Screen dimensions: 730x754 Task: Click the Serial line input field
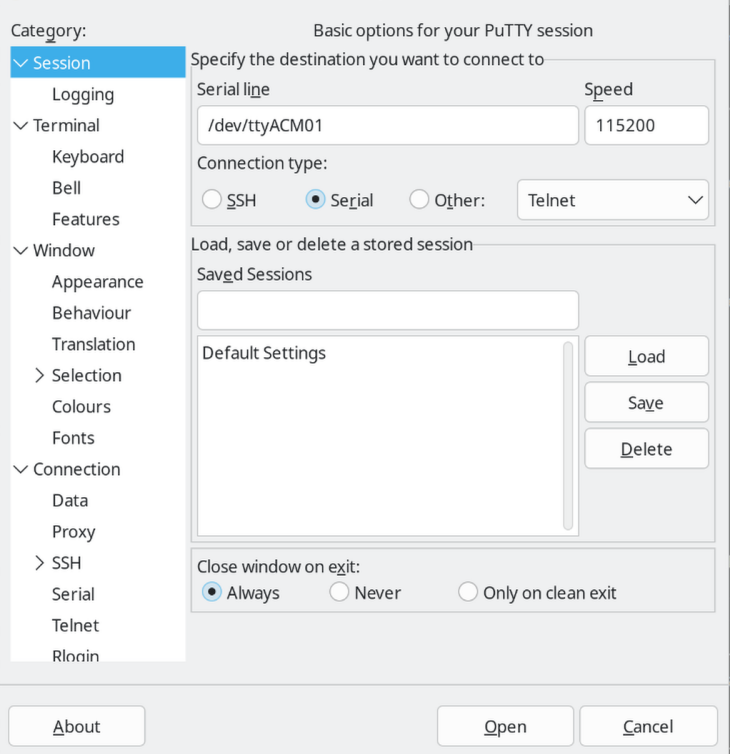click(x=387, y=126)
